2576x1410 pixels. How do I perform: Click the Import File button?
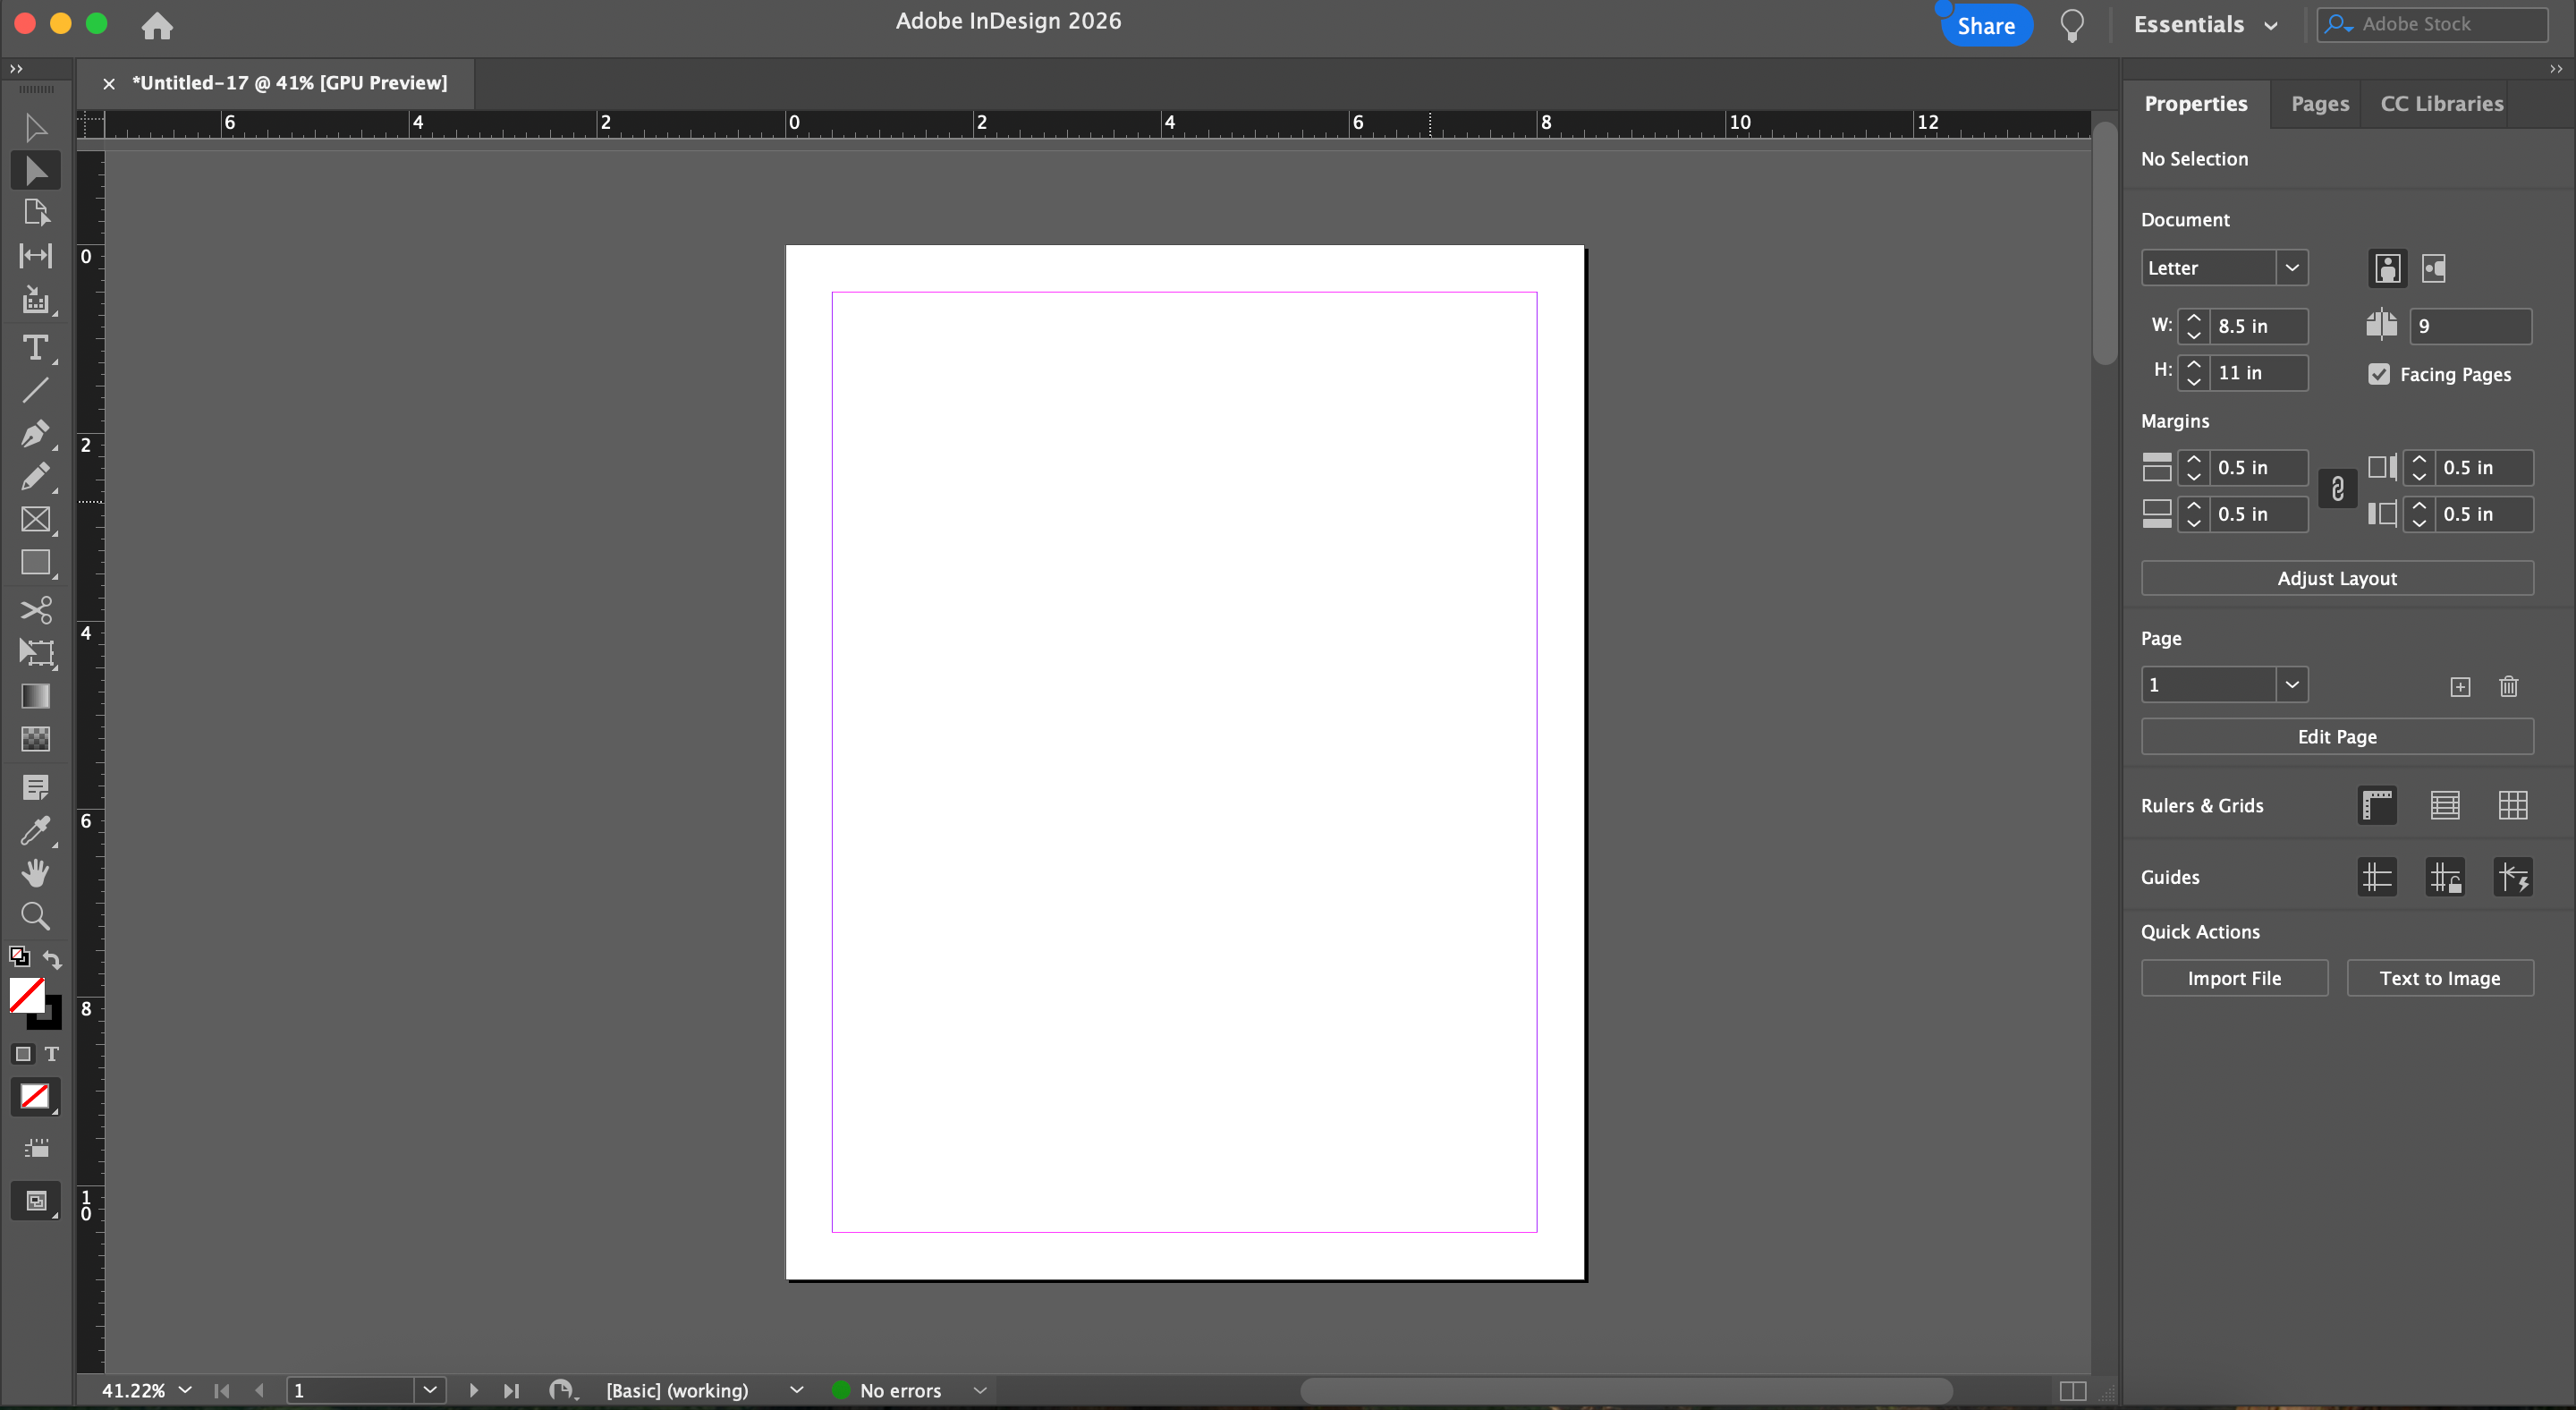2233,978
